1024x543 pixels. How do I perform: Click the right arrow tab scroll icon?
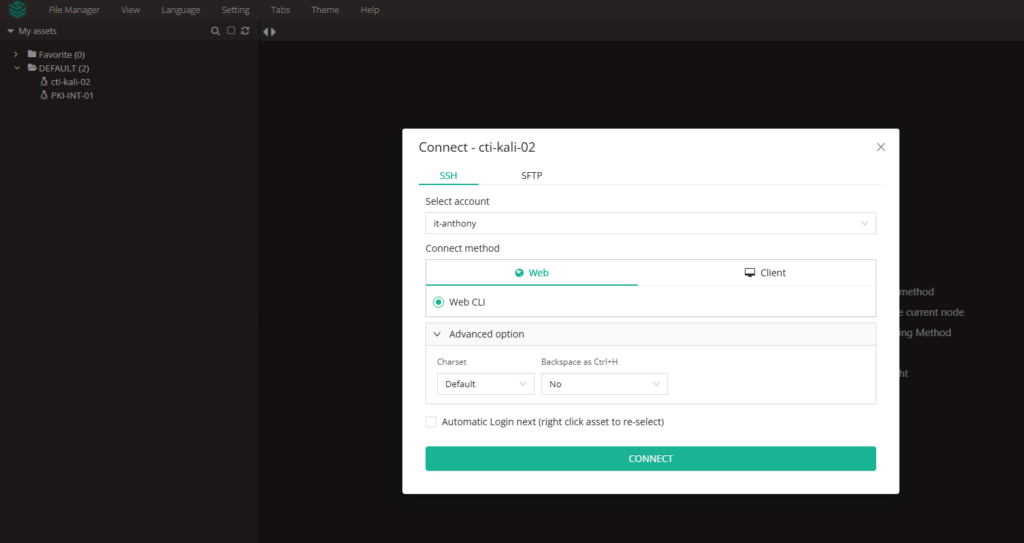click(273, 32)
